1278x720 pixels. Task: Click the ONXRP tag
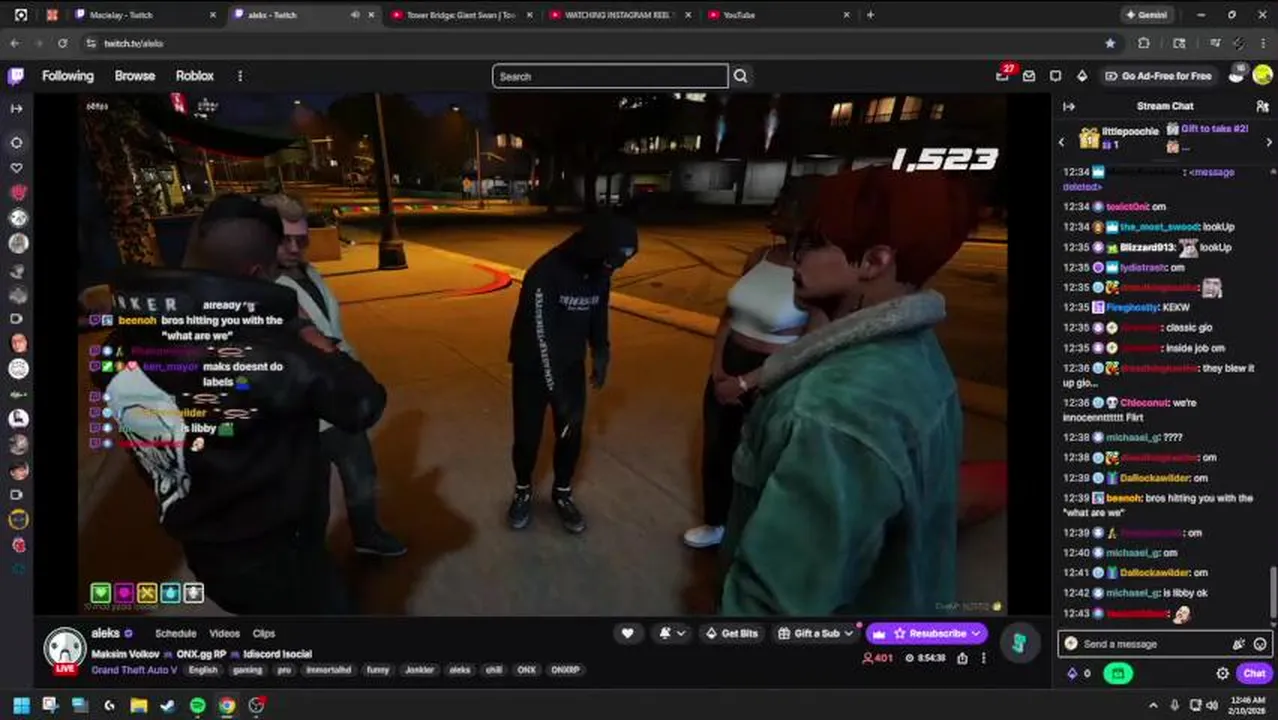click(x=565, y=670)
